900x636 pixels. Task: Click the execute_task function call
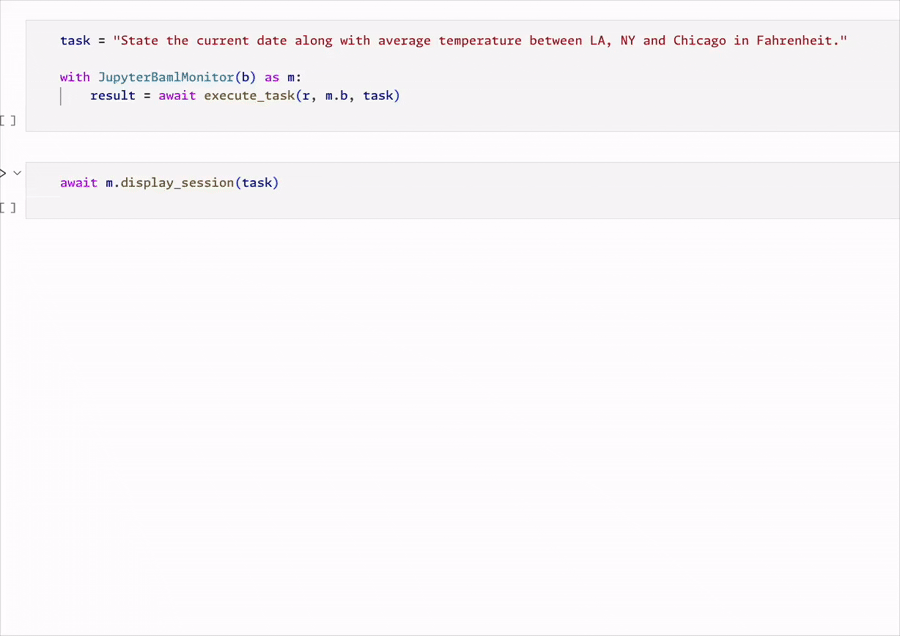coord(249,96)
